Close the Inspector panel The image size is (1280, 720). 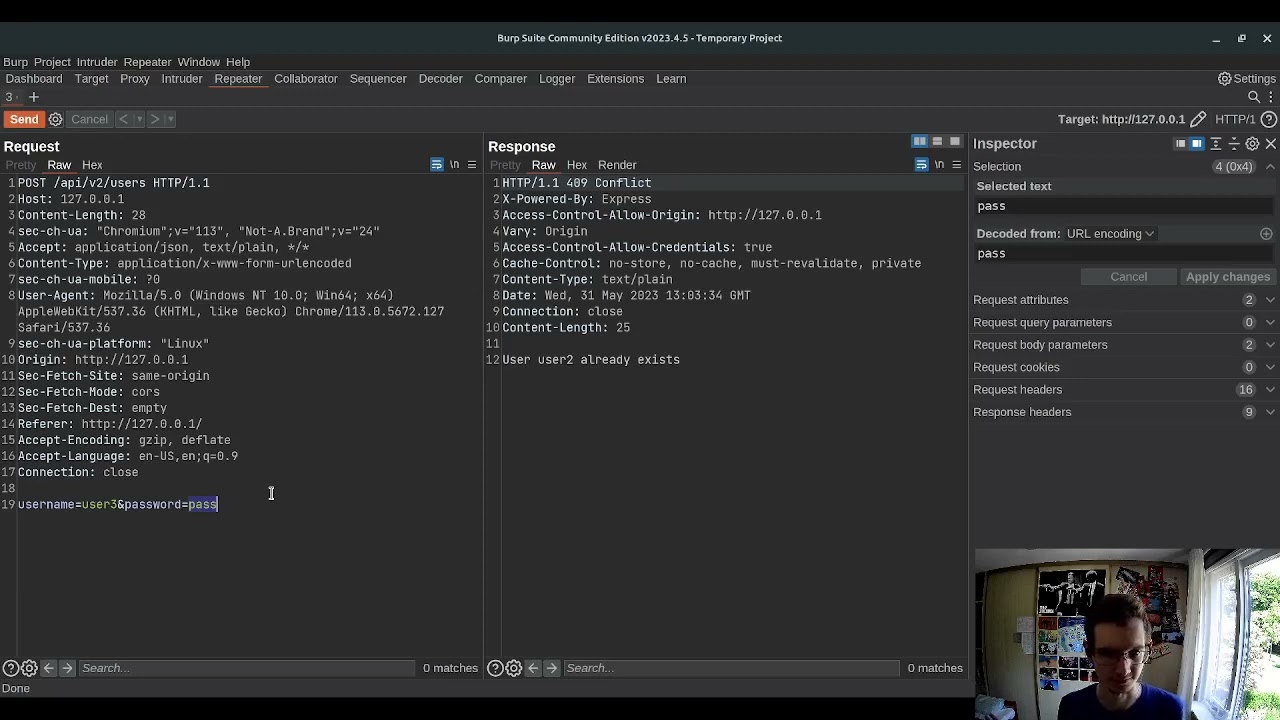click(1271, 144)
